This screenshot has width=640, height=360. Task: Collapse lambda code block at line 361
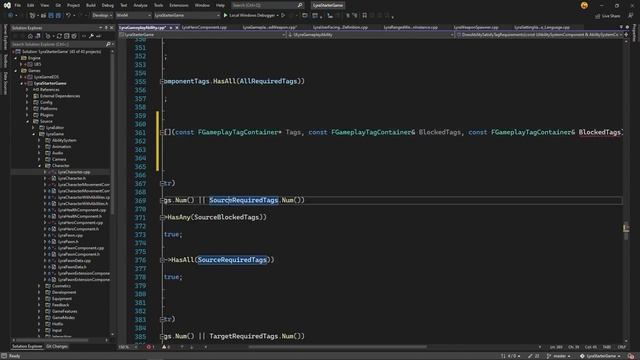tap(162, 132)
